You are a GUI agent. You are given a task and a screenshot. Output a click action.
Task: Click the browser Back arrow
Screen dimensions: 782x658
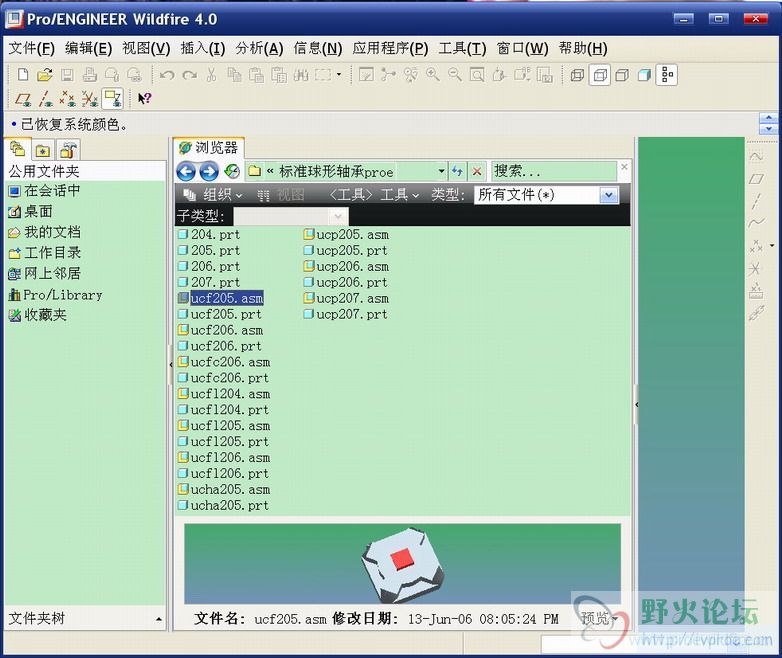186,172
